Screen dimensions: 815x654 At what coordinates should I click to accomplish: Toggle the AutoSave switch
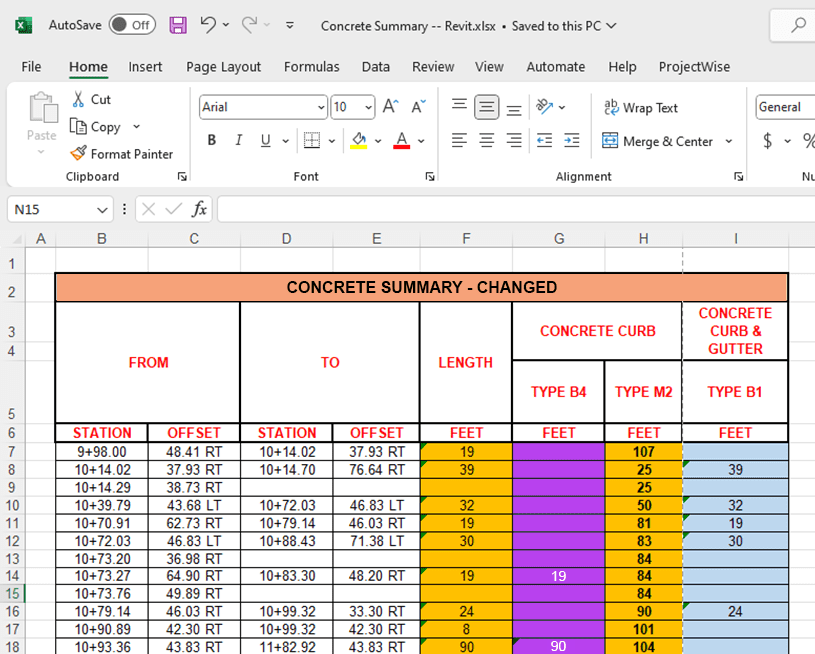tap(132, 25)
